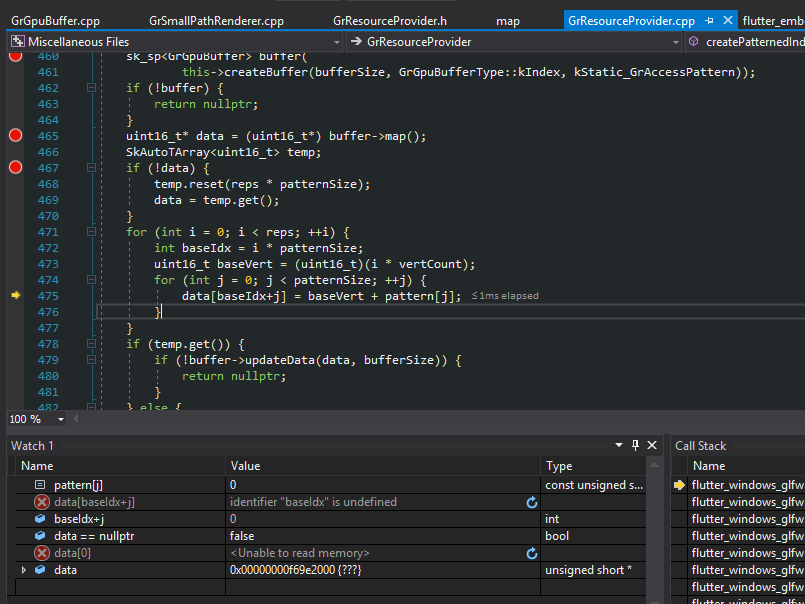Toggle breakpoint on line 465
The height and width of the screenshot is (604, 805).
pyautogui.click(x=15, y=135)
